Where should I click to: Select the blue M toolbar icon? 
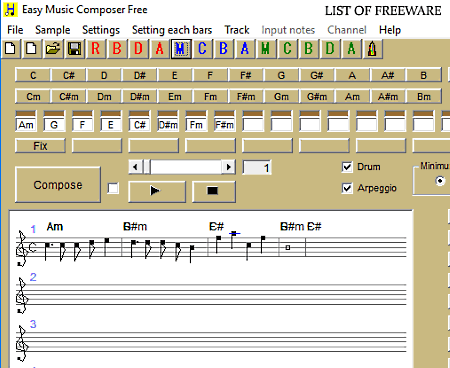[x=181, y=49]
